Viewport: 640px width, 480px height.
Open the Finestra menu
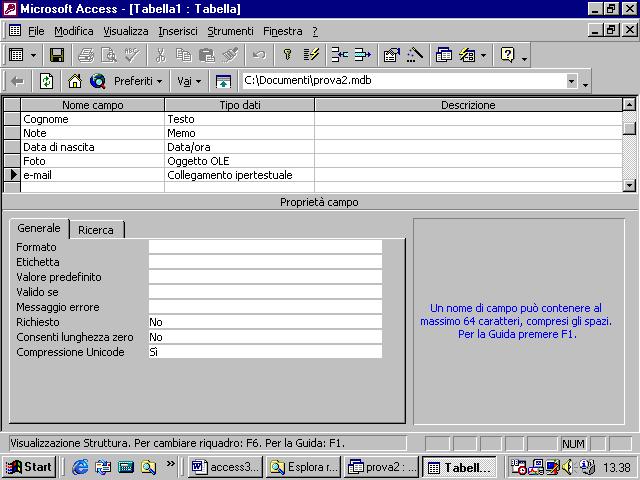[x=282, y=31]
